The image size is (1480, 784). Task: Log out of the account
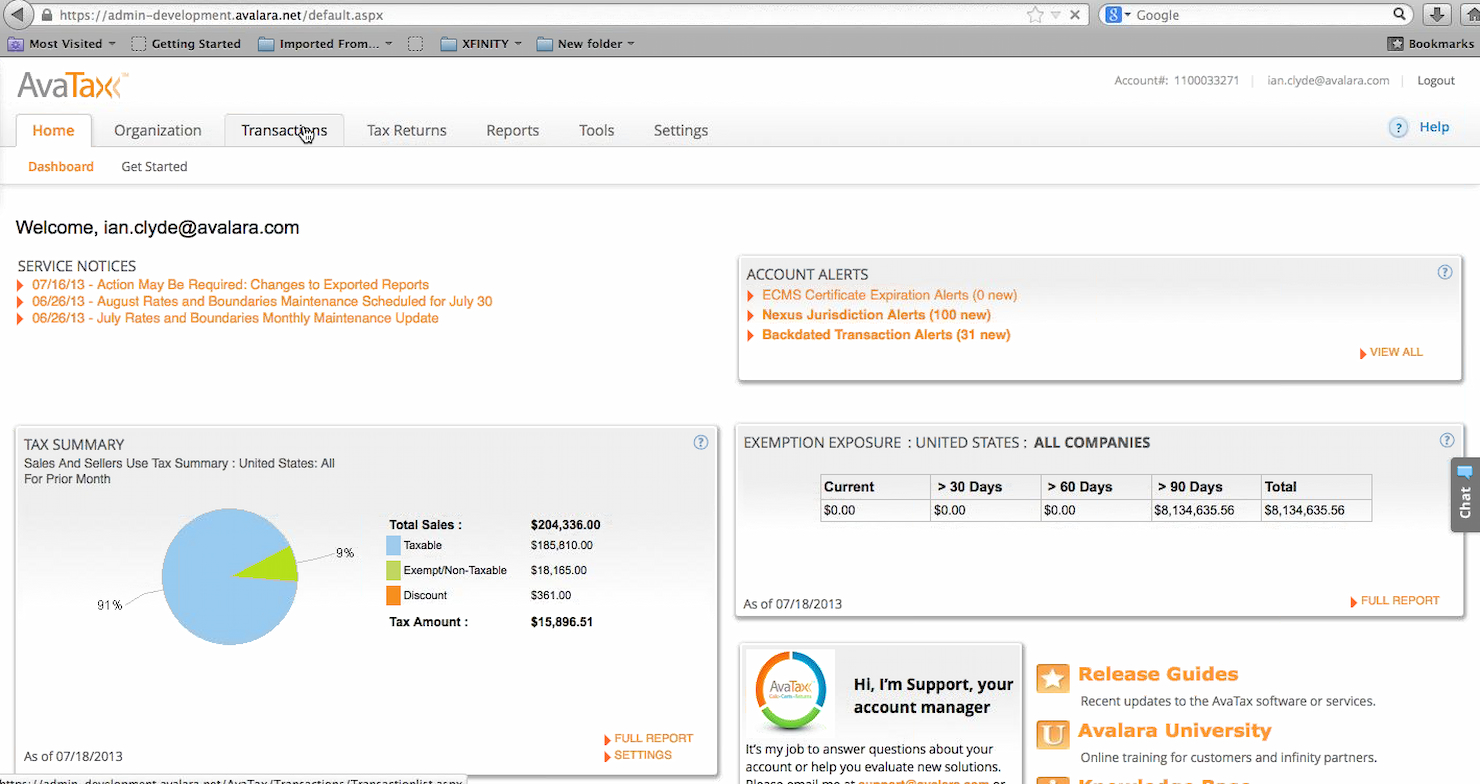[x=1436, y=81]
